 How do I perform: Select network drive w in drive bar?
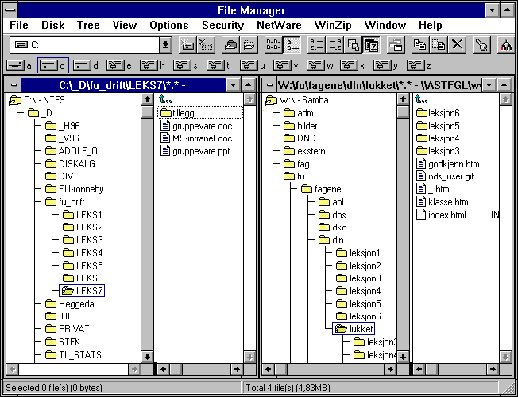coord(320,66)
